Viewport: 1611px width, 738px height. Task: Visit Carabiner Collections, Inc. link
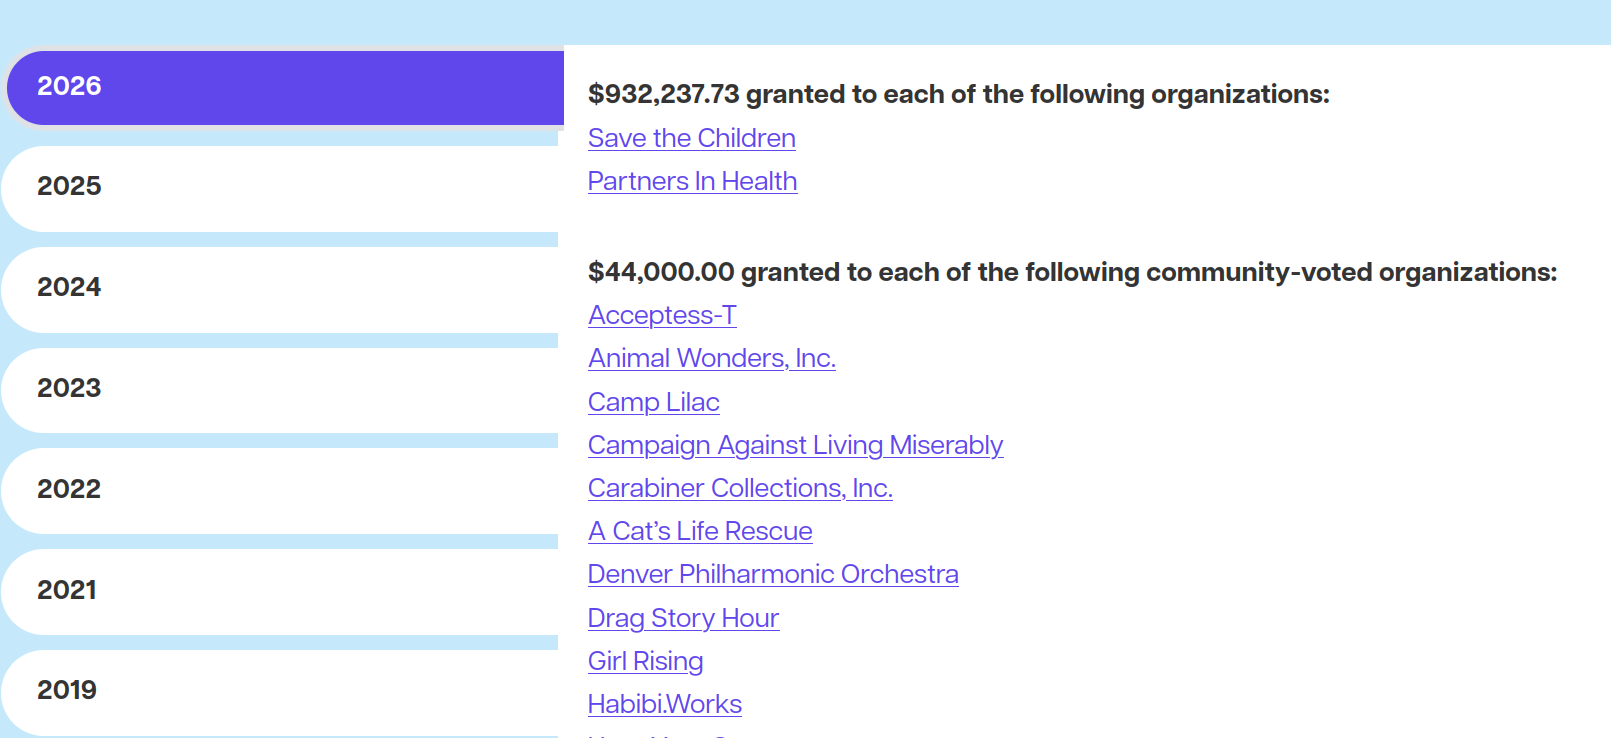pyautogui.click(x=740, y=488)
